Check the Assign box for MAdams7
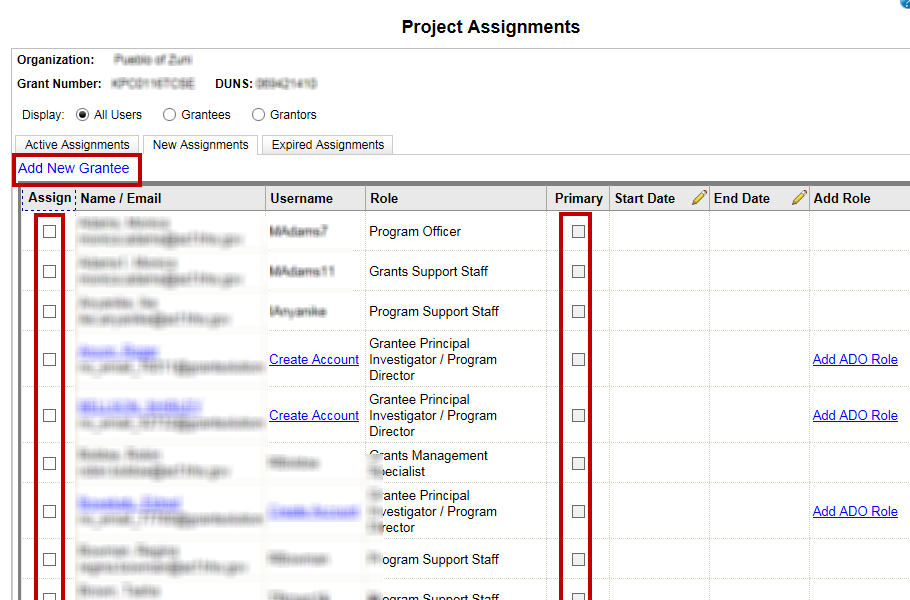The height and width of the screenshot is (600, 910). coord(49,231)
